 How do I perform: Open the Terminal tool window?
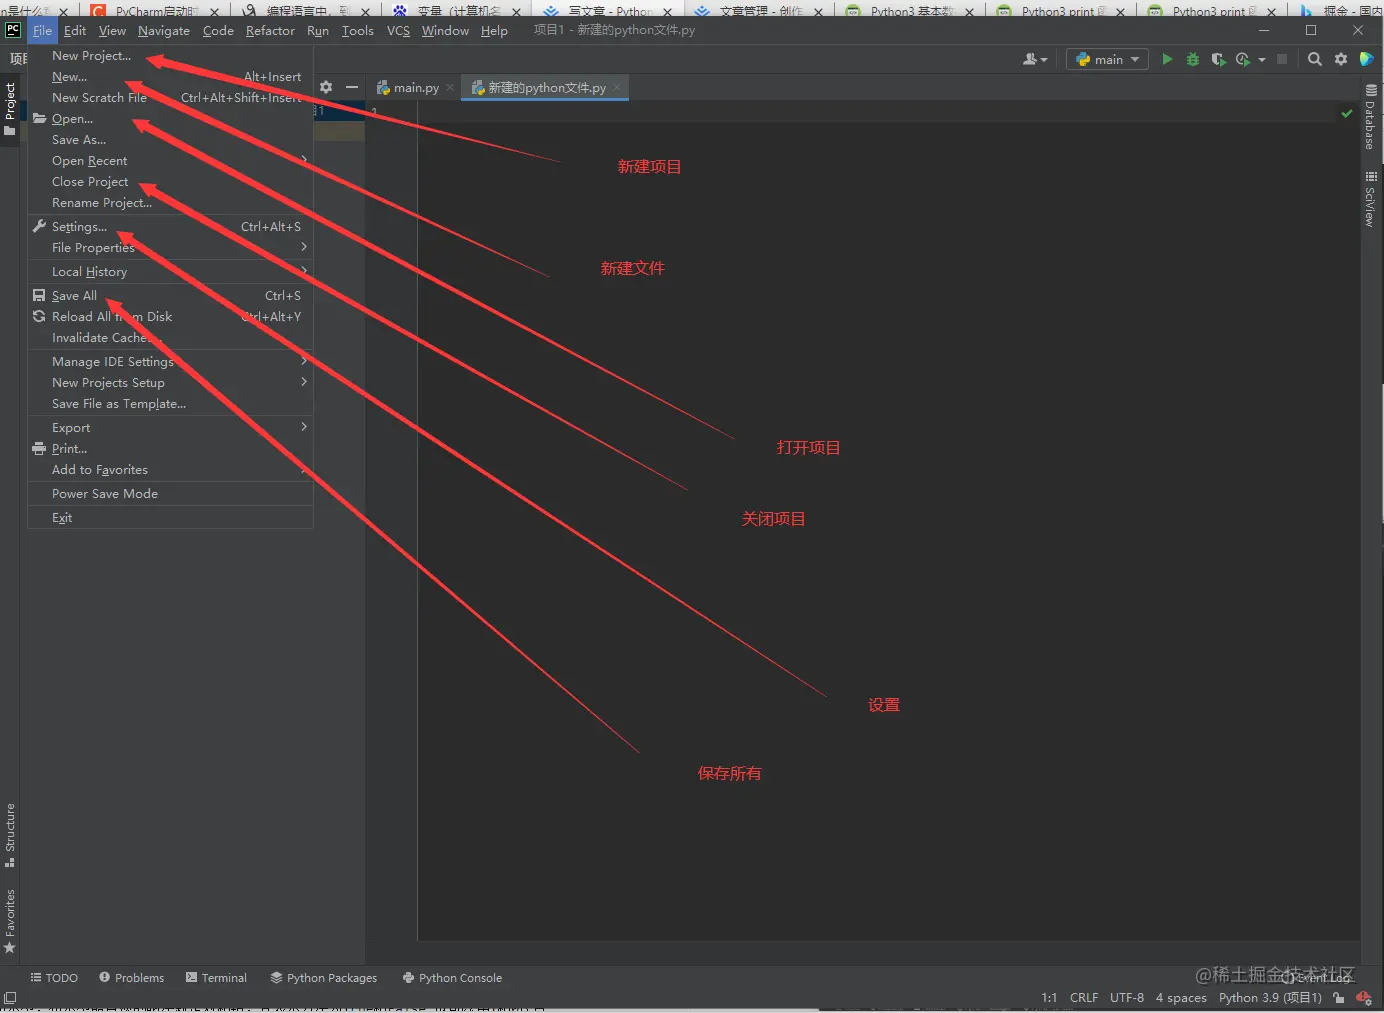coord(216,978)
